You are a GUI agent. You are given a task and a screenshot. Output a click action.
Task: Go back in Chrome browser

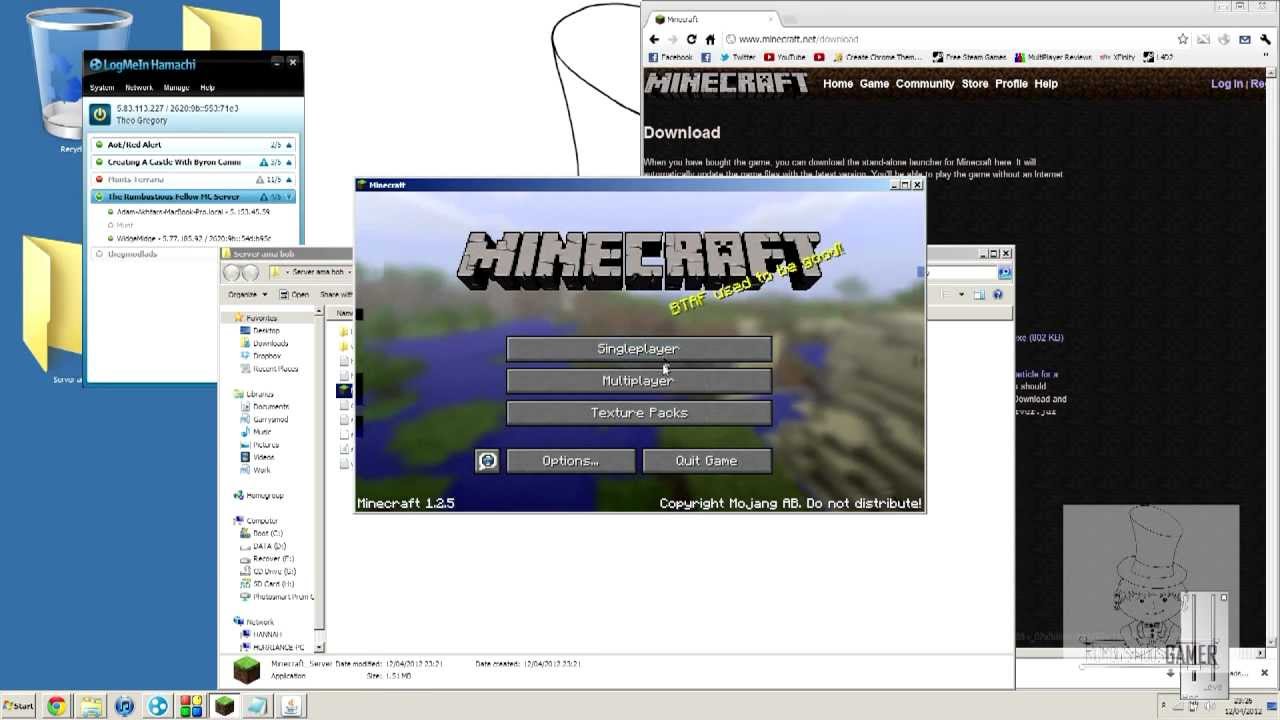tap(654, 39)
